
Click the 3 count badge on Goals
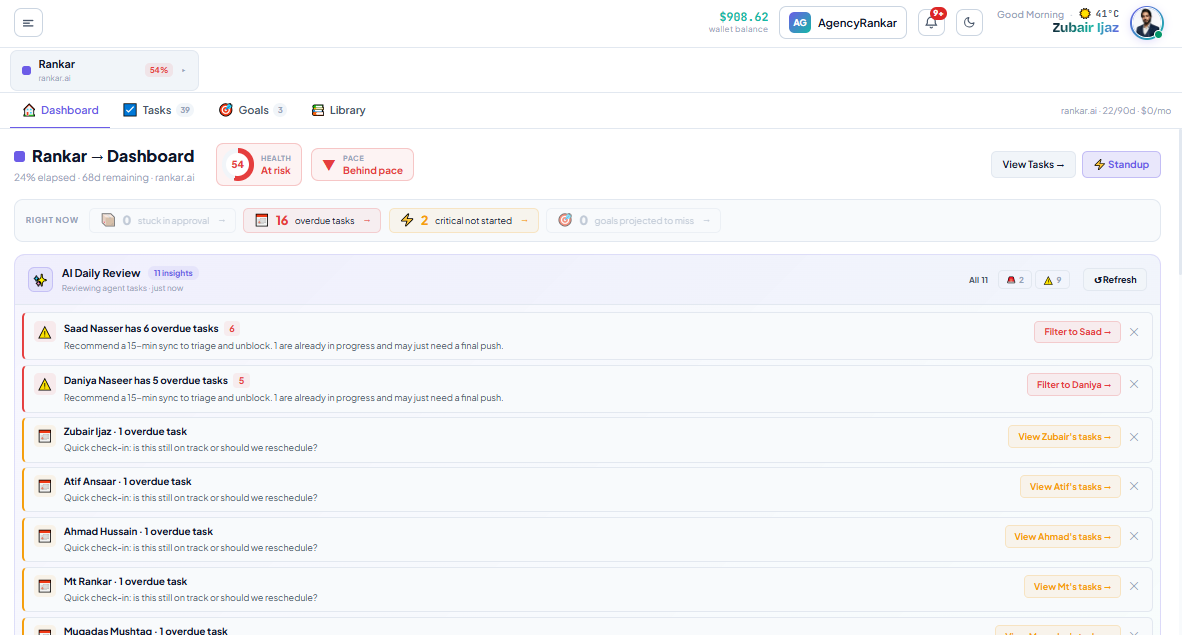pos(280,110)
